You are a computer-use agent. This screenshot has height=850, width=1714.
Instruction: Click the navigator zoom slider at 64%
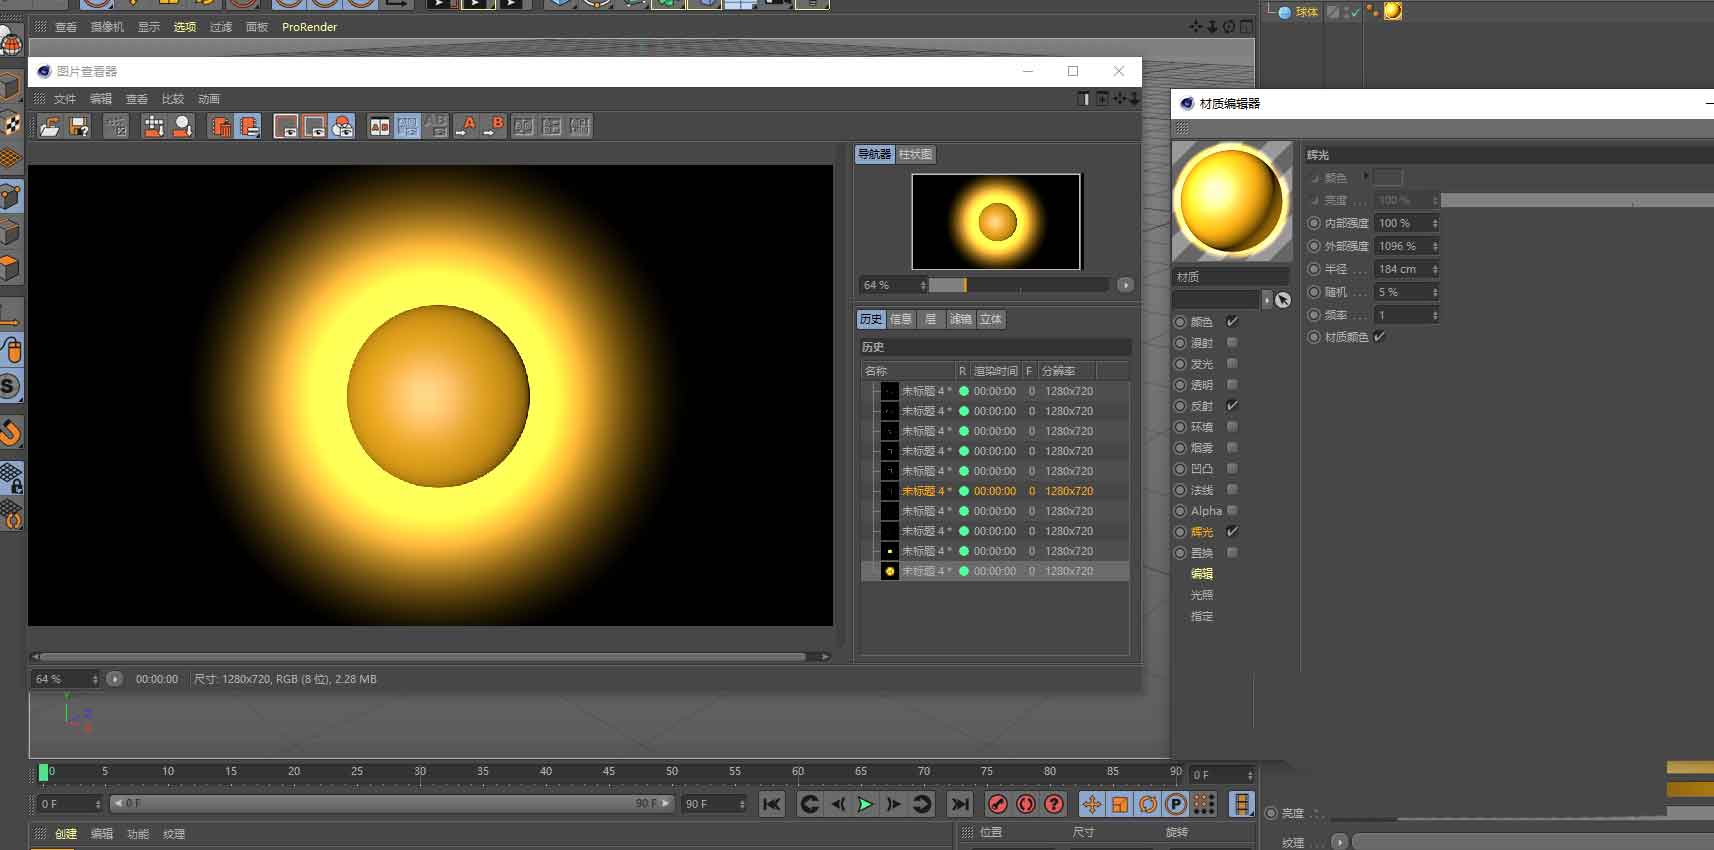pos(964,285)
